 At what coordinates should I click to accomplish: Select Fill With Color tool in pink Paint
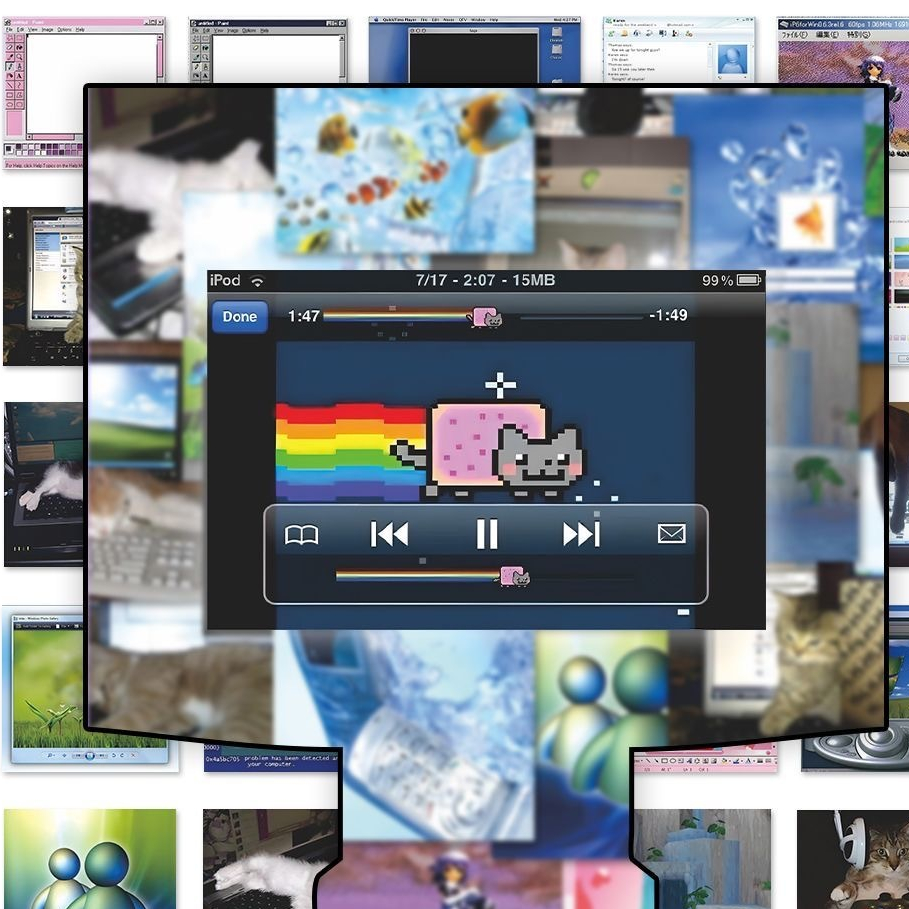click(x=19, y=48)
